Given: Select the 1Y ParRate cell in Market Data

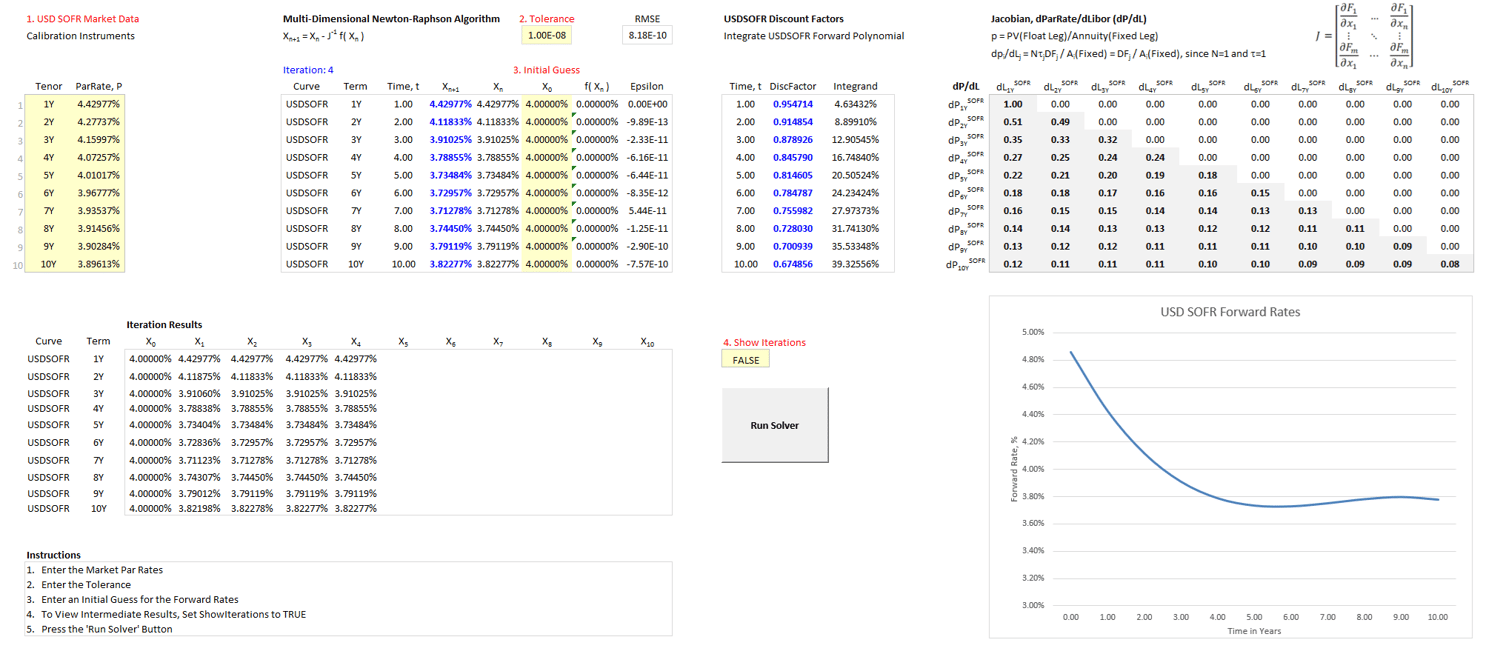Looking at the screenshot, I should 98,104.
